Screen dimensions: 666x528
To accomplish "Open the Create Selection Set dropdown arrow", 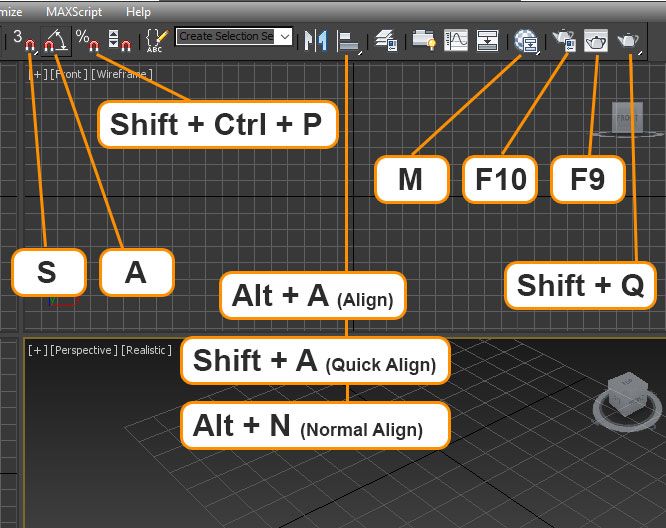I will click(x=285, y=37).
